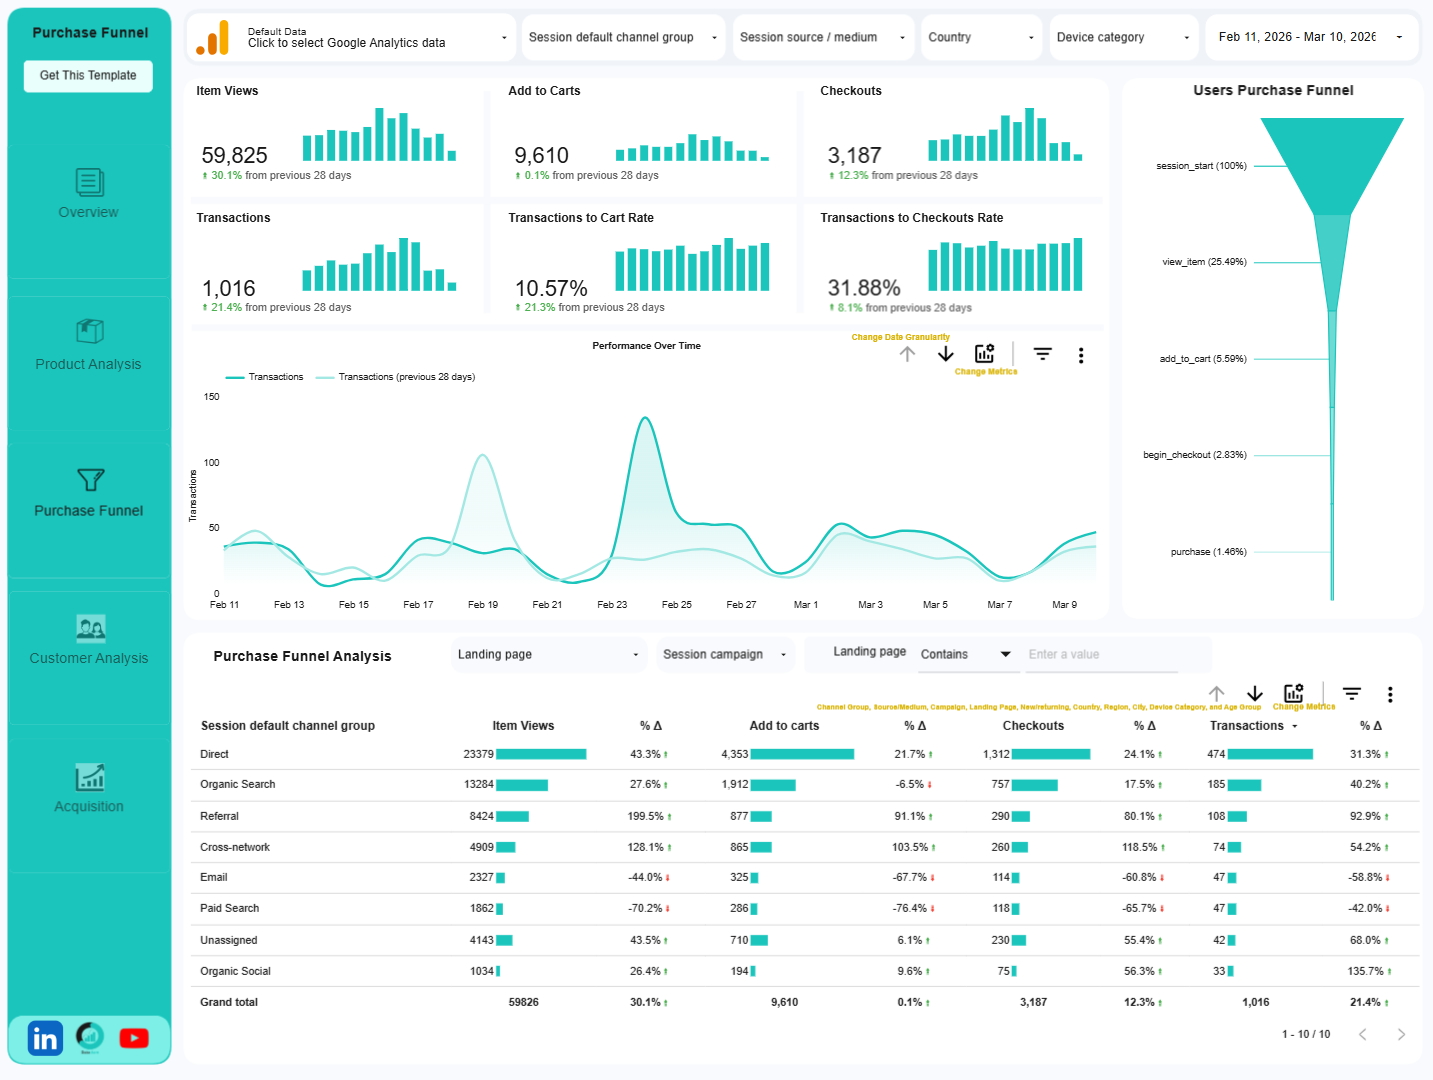
Task: Open Change Metrics on the funnel analysis table
Action: [x=1294, y=693]
